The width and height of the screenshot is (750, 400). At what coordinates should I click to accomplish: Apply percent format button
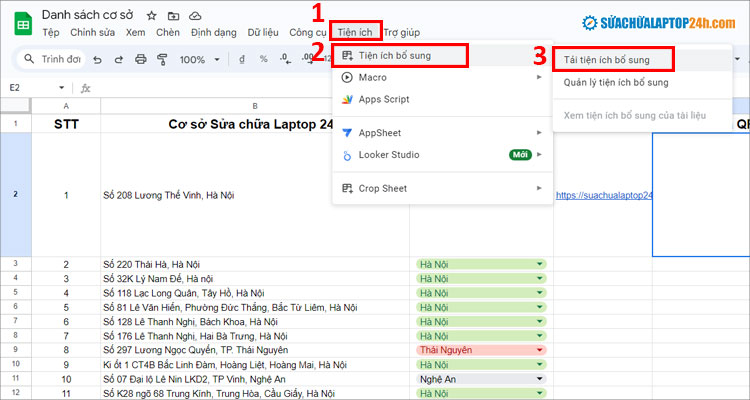coord(264,59)
